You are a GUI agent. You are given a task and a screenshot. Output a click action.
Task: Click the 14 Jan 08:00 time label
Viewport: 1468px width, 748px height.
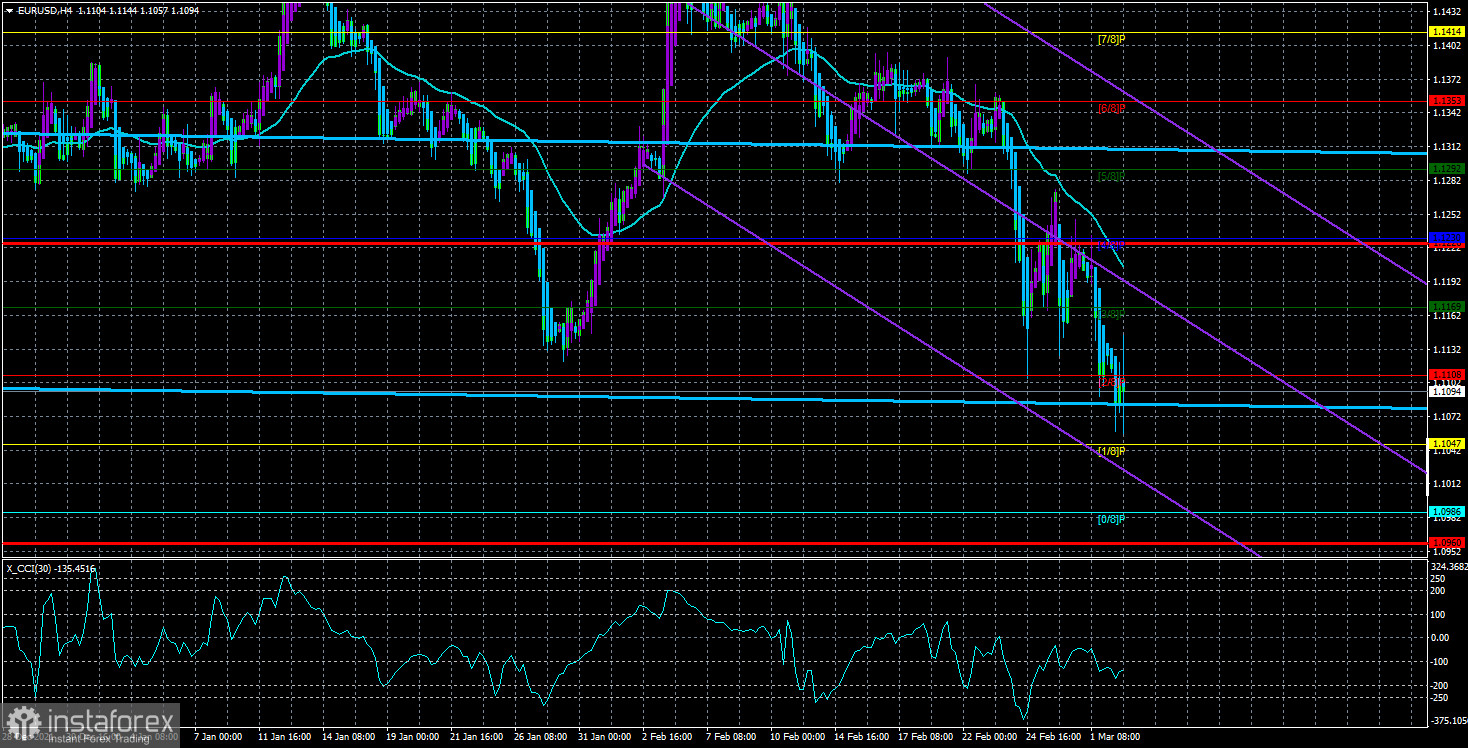(x=349, y=736)
